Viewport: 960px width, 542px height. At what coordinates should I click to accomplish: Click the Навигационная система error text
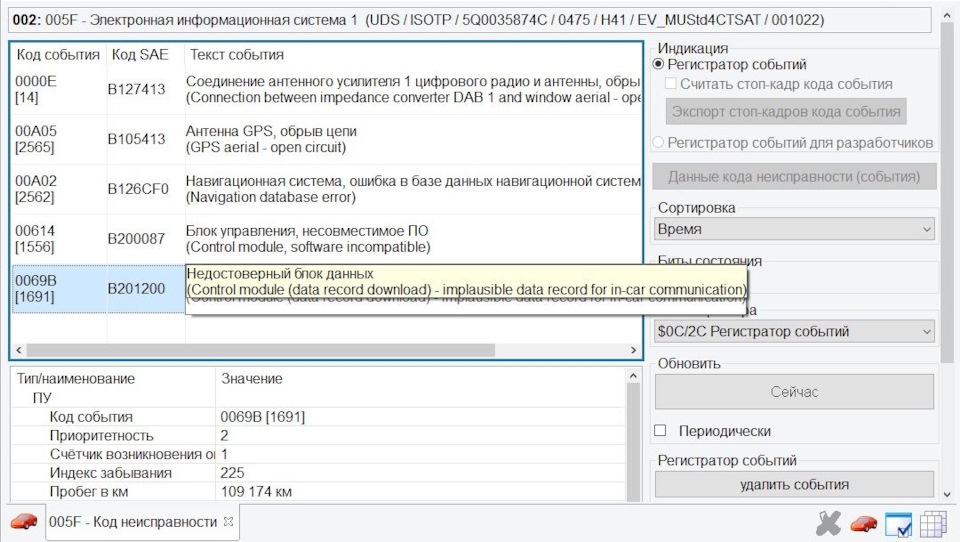coord(413,181)
